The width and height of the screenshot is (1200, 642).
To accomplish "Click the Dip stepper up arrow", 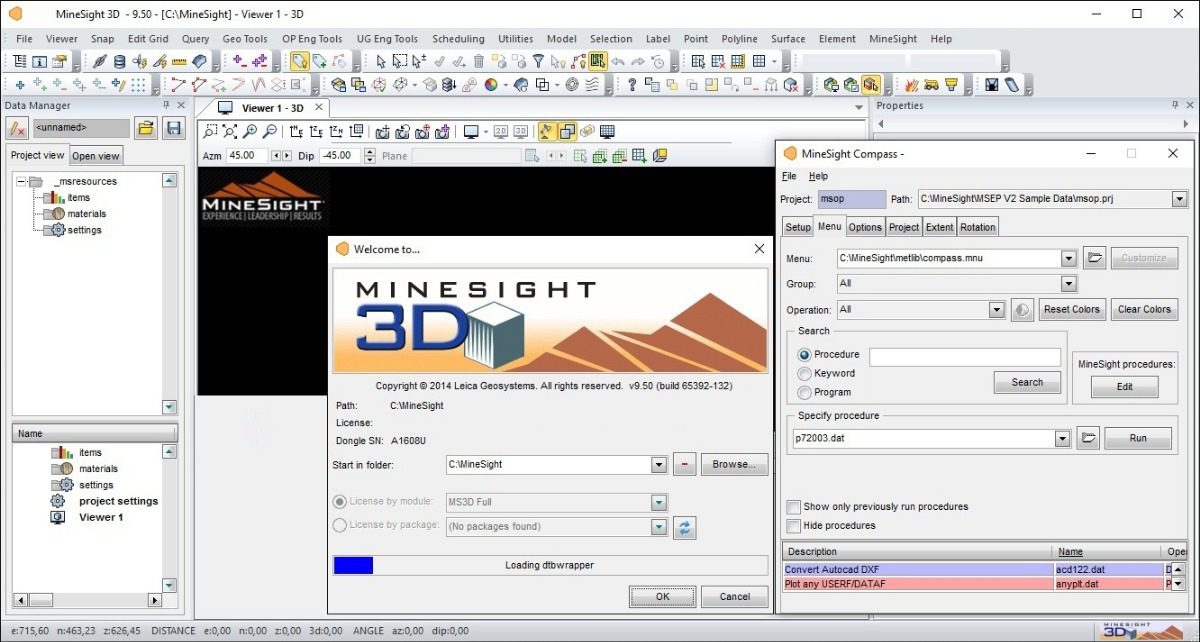I will point(370,152).
